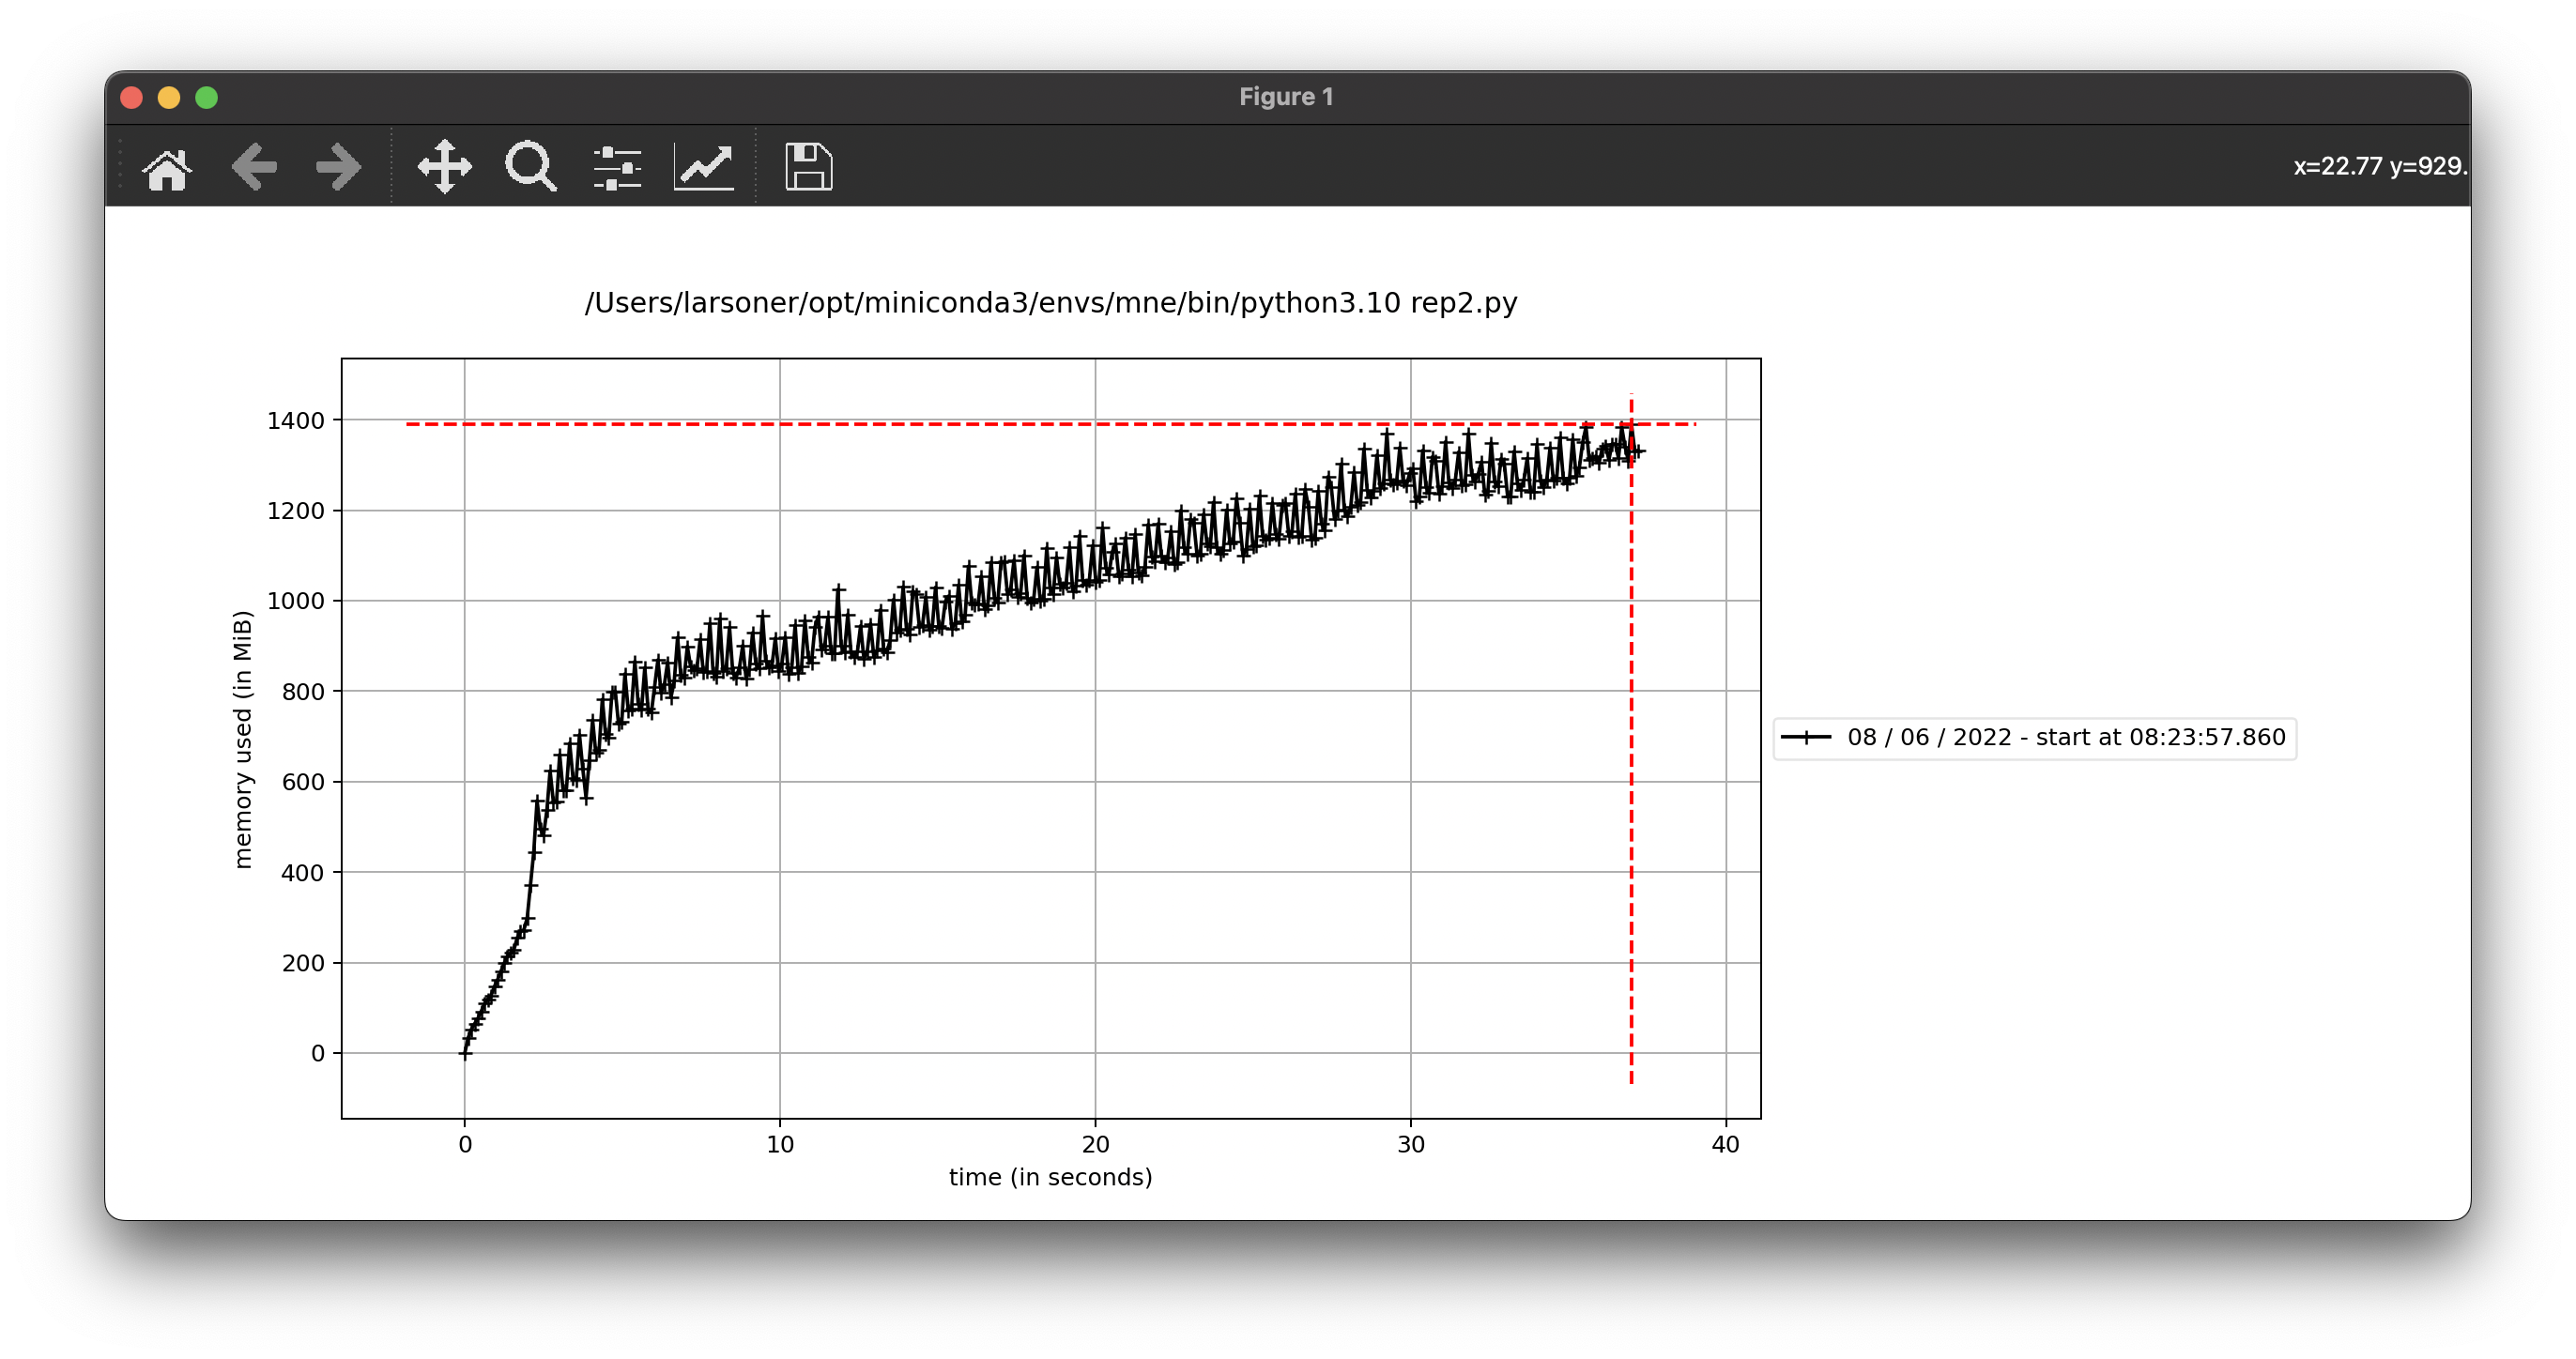Screen dimensions: 2576x1359
Task: Go forward to the next view
Action: (338, 167)
